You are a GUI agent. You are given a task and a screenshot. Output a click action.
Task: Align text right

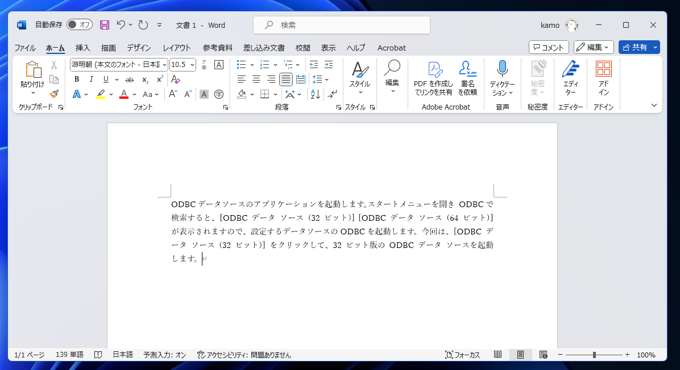(271, 79)
